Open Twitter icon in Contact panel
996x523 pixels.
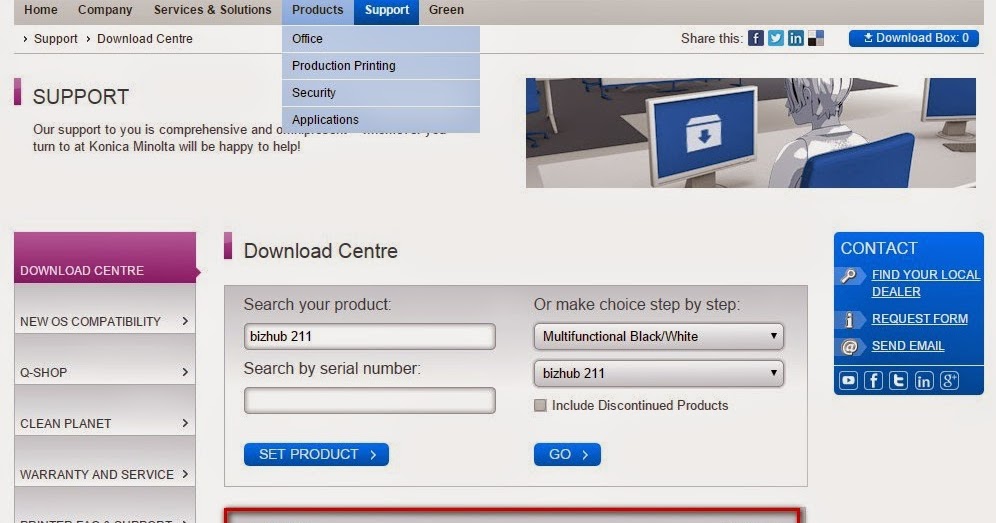898,381
